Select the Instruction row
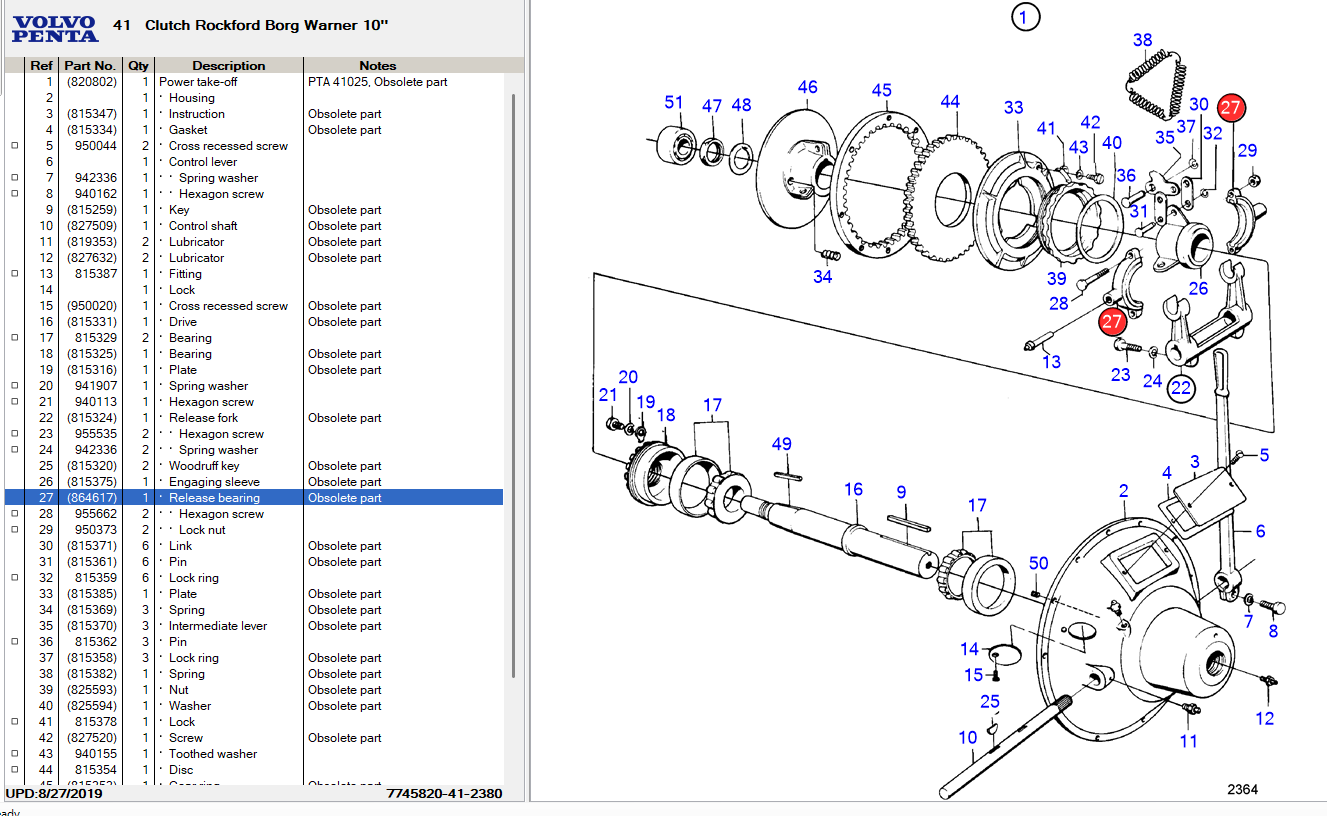Image resolution: width=1327 pixels, height=816 pixels. pos(254,114)
